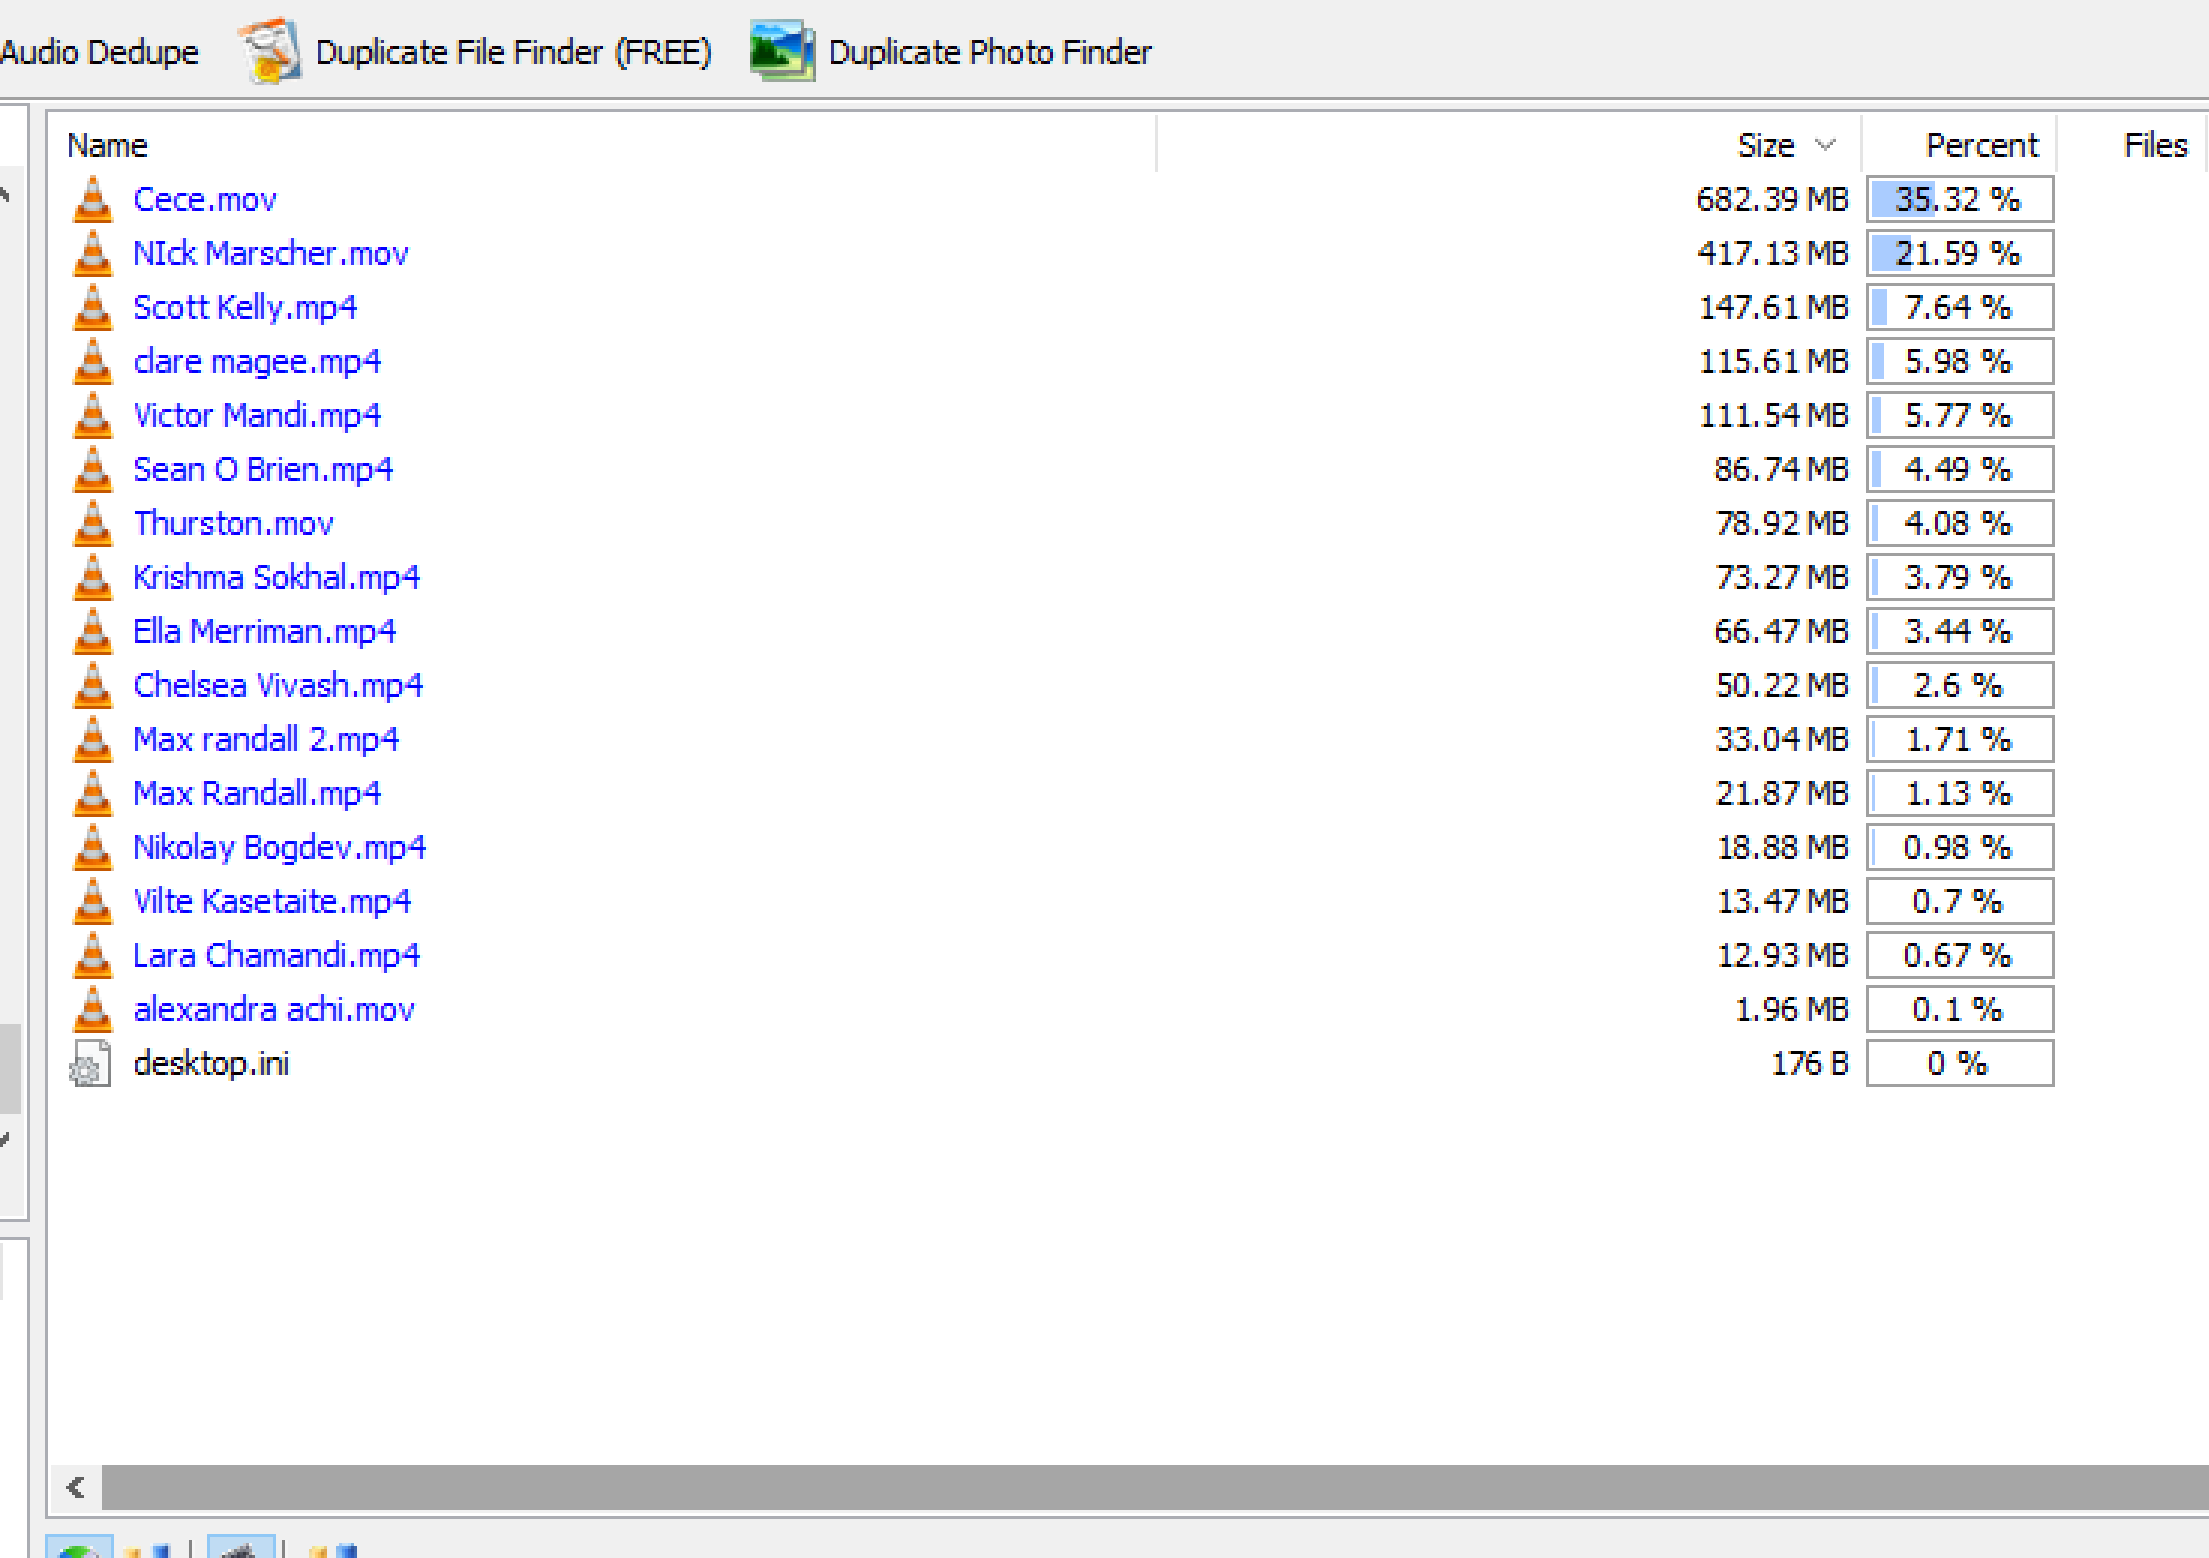Click VLC icon beside Nikolay Bogdev.mp4

(x=93, y=848)
